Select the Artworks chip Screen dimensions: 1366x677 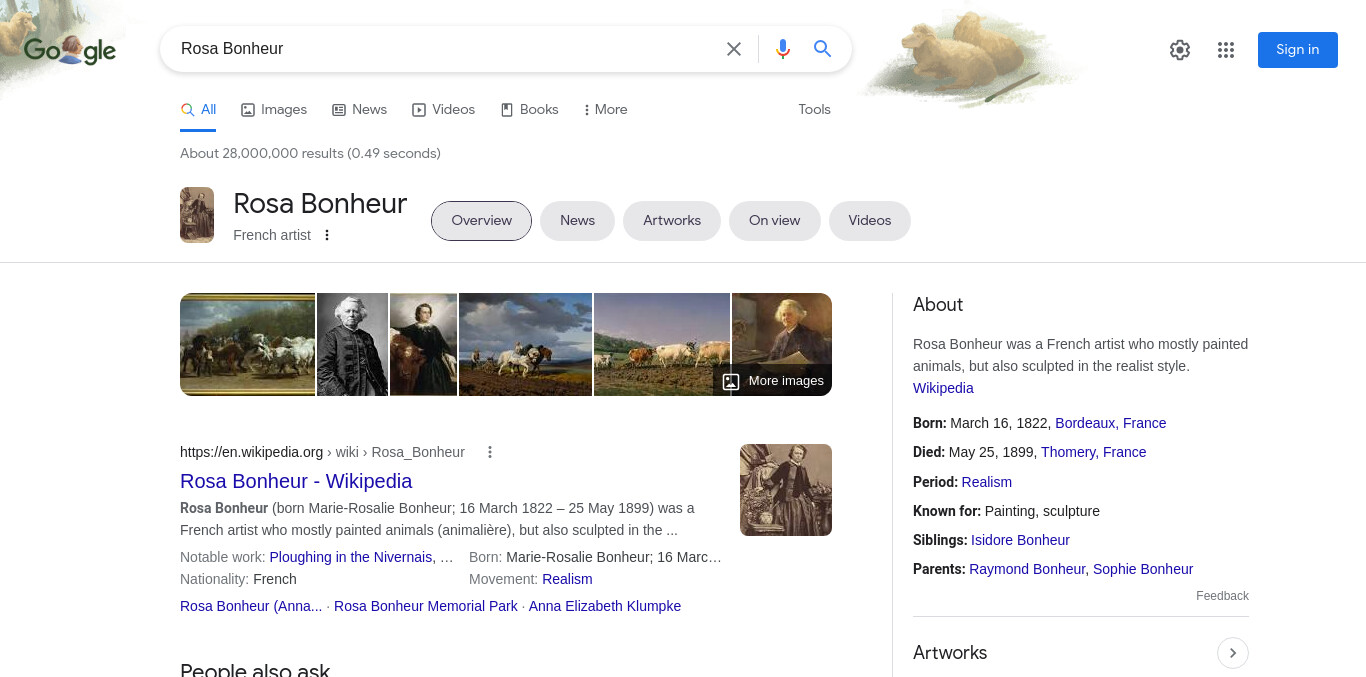672,221
